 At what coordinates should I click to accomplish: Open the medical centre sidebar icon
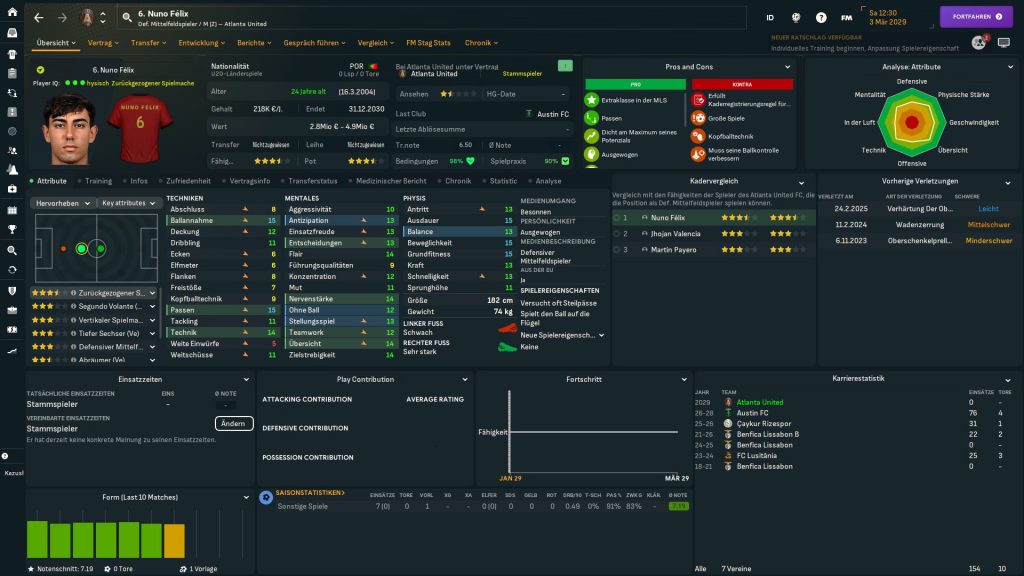12,189
